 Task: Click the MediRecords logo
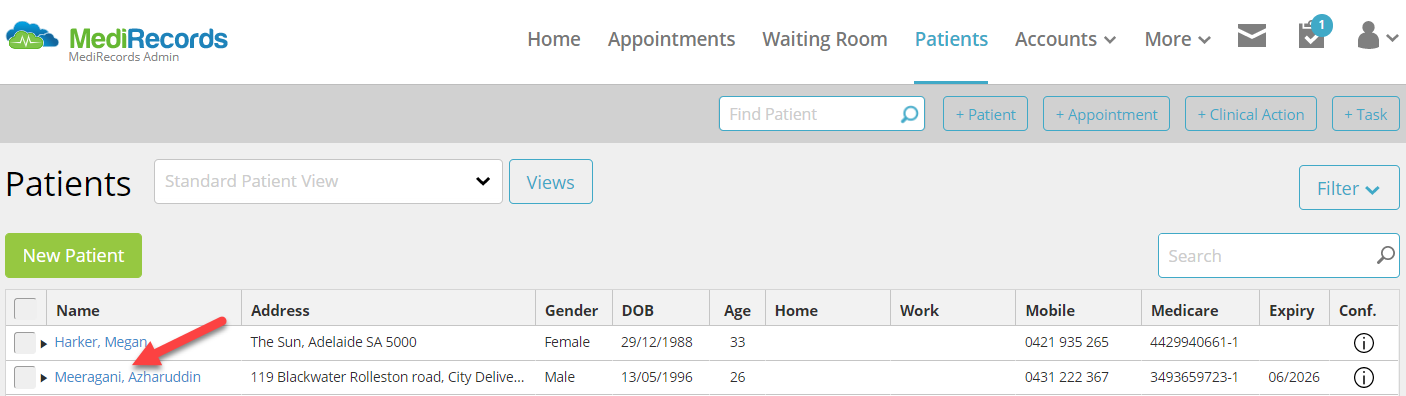[x=117, y=41]
